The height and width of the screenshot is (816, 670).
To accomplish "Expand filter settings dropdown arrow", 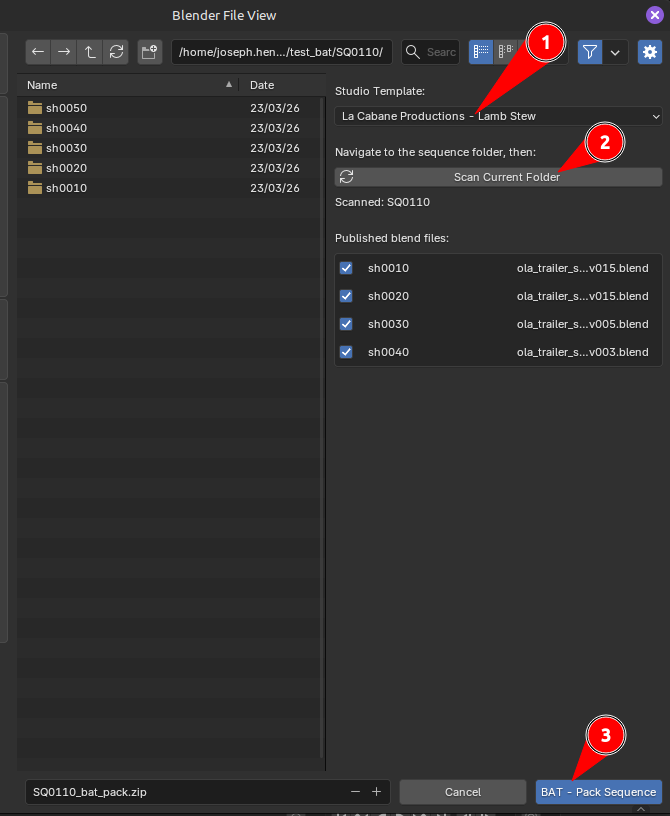I will point(615,52).
